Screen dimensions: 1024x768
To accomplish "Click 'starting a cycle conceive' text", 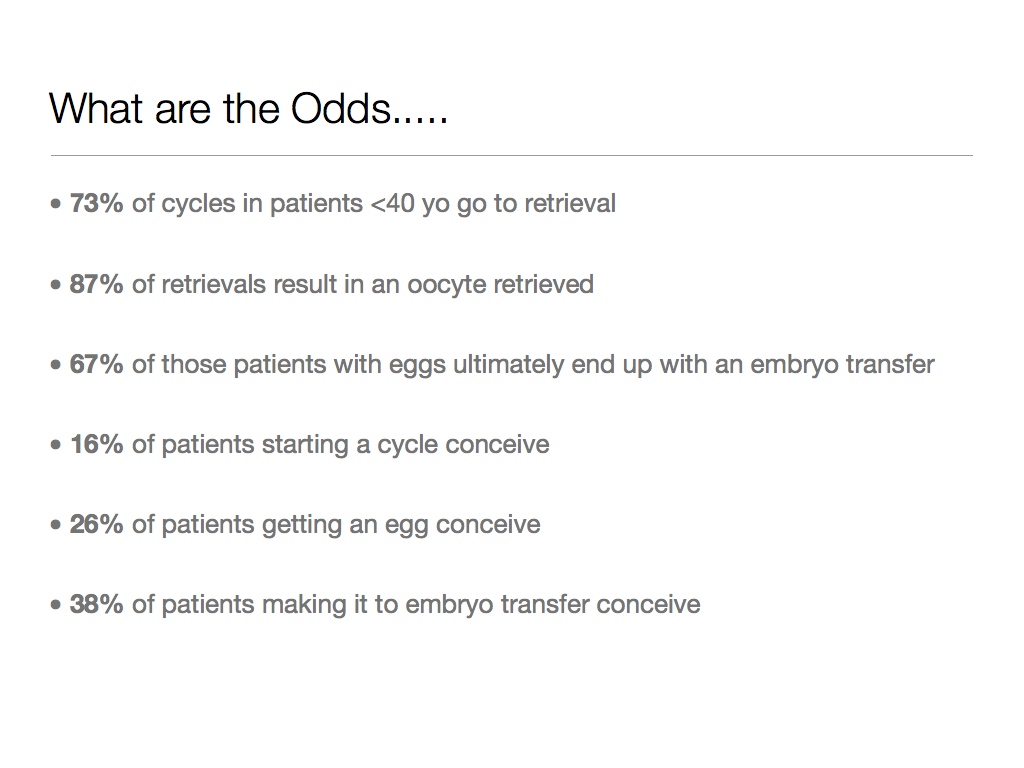I will coord(405,445).
